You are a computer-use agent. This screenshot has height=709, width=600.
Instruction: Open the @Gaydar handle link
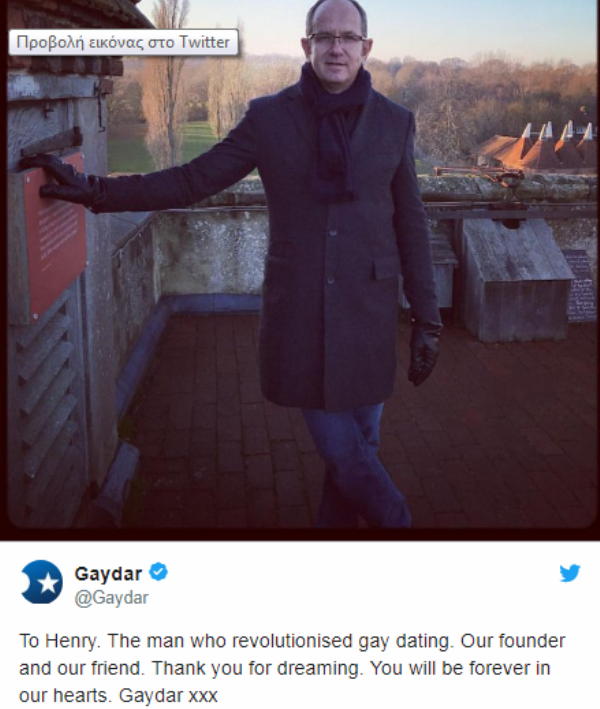pyautogui.click(x=111, y=598)
